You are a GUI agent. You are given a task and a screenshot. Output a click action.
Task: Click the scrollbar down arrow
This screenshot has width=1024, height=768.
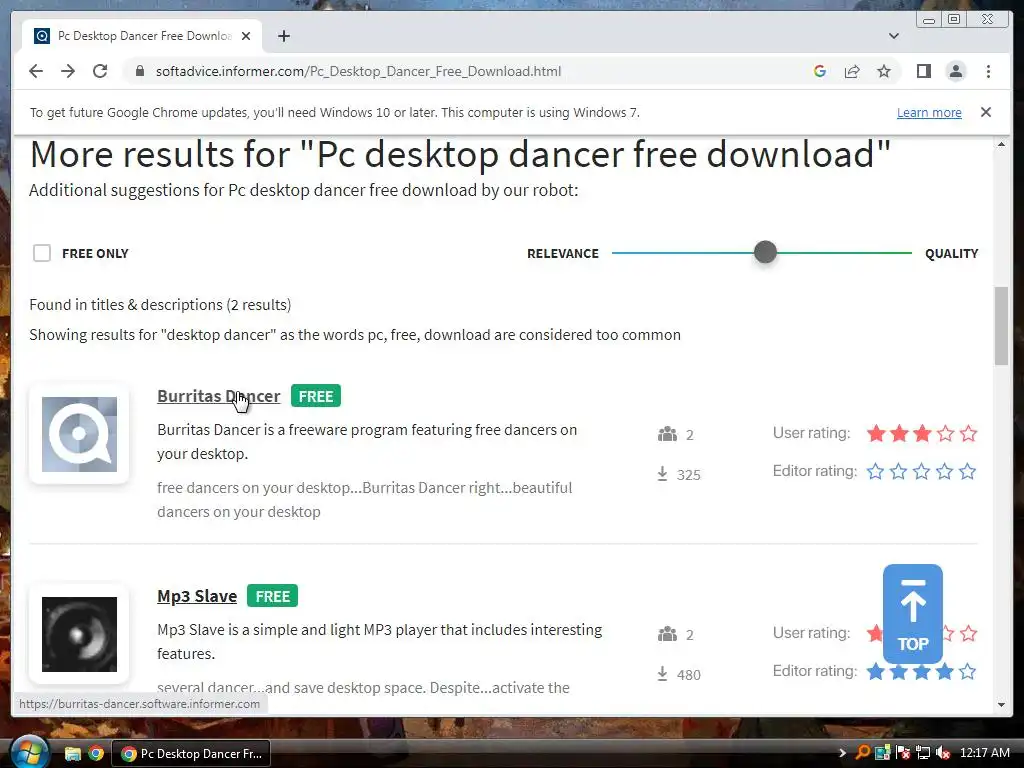point(1001,705)
